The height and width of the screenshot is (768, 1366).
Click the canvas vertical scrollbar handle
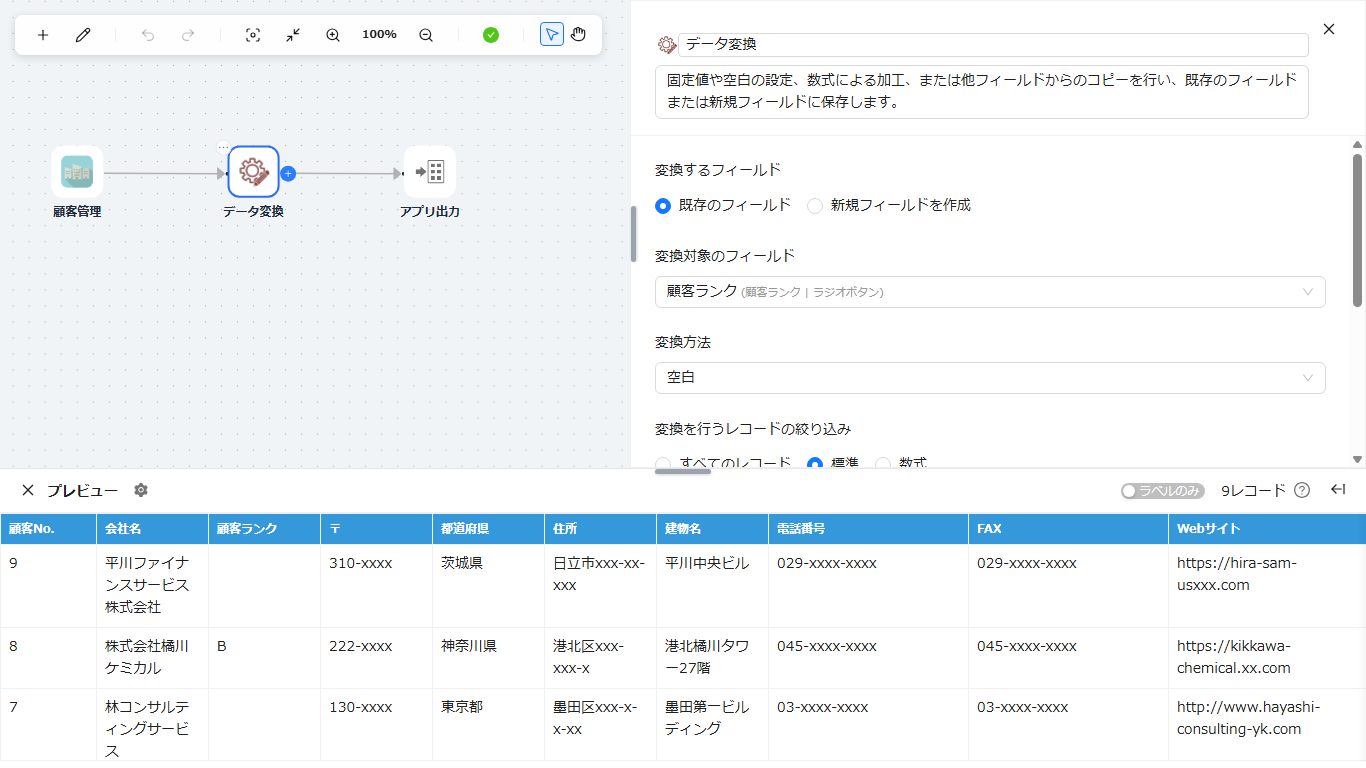tap(633, 234)
